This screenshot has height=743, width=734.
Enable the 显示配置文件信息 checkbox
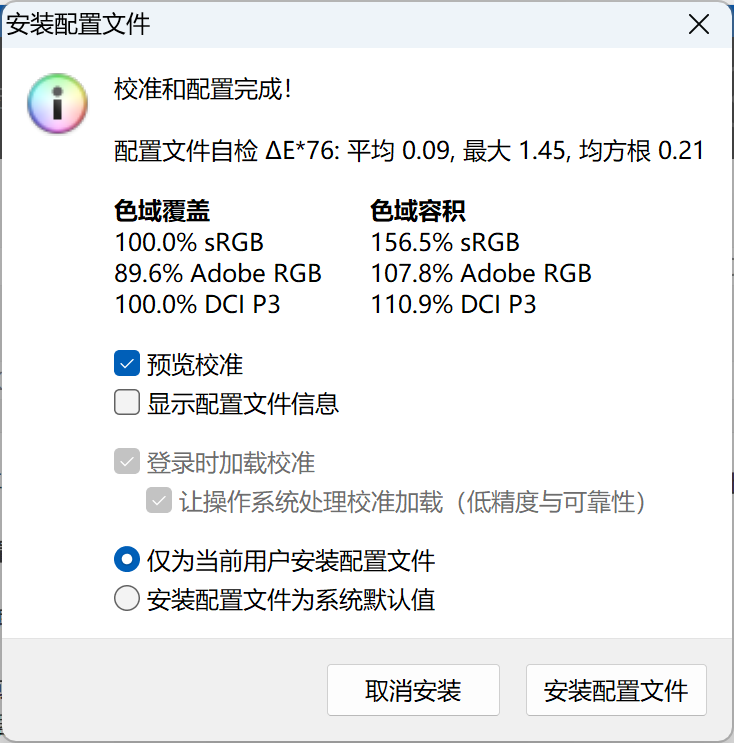127,403
